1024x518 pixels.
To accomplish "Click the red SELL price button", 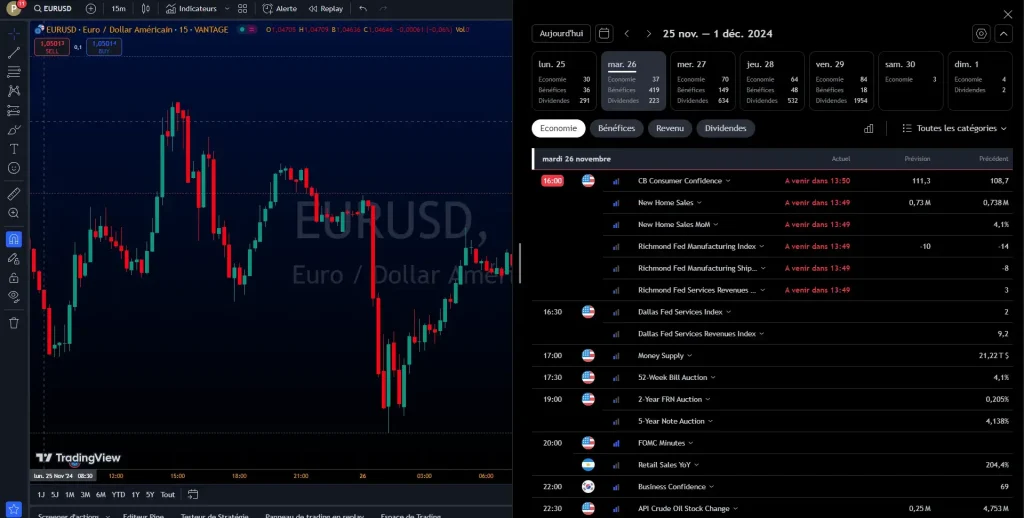I will pyautogui.click(x=52, y=46).
